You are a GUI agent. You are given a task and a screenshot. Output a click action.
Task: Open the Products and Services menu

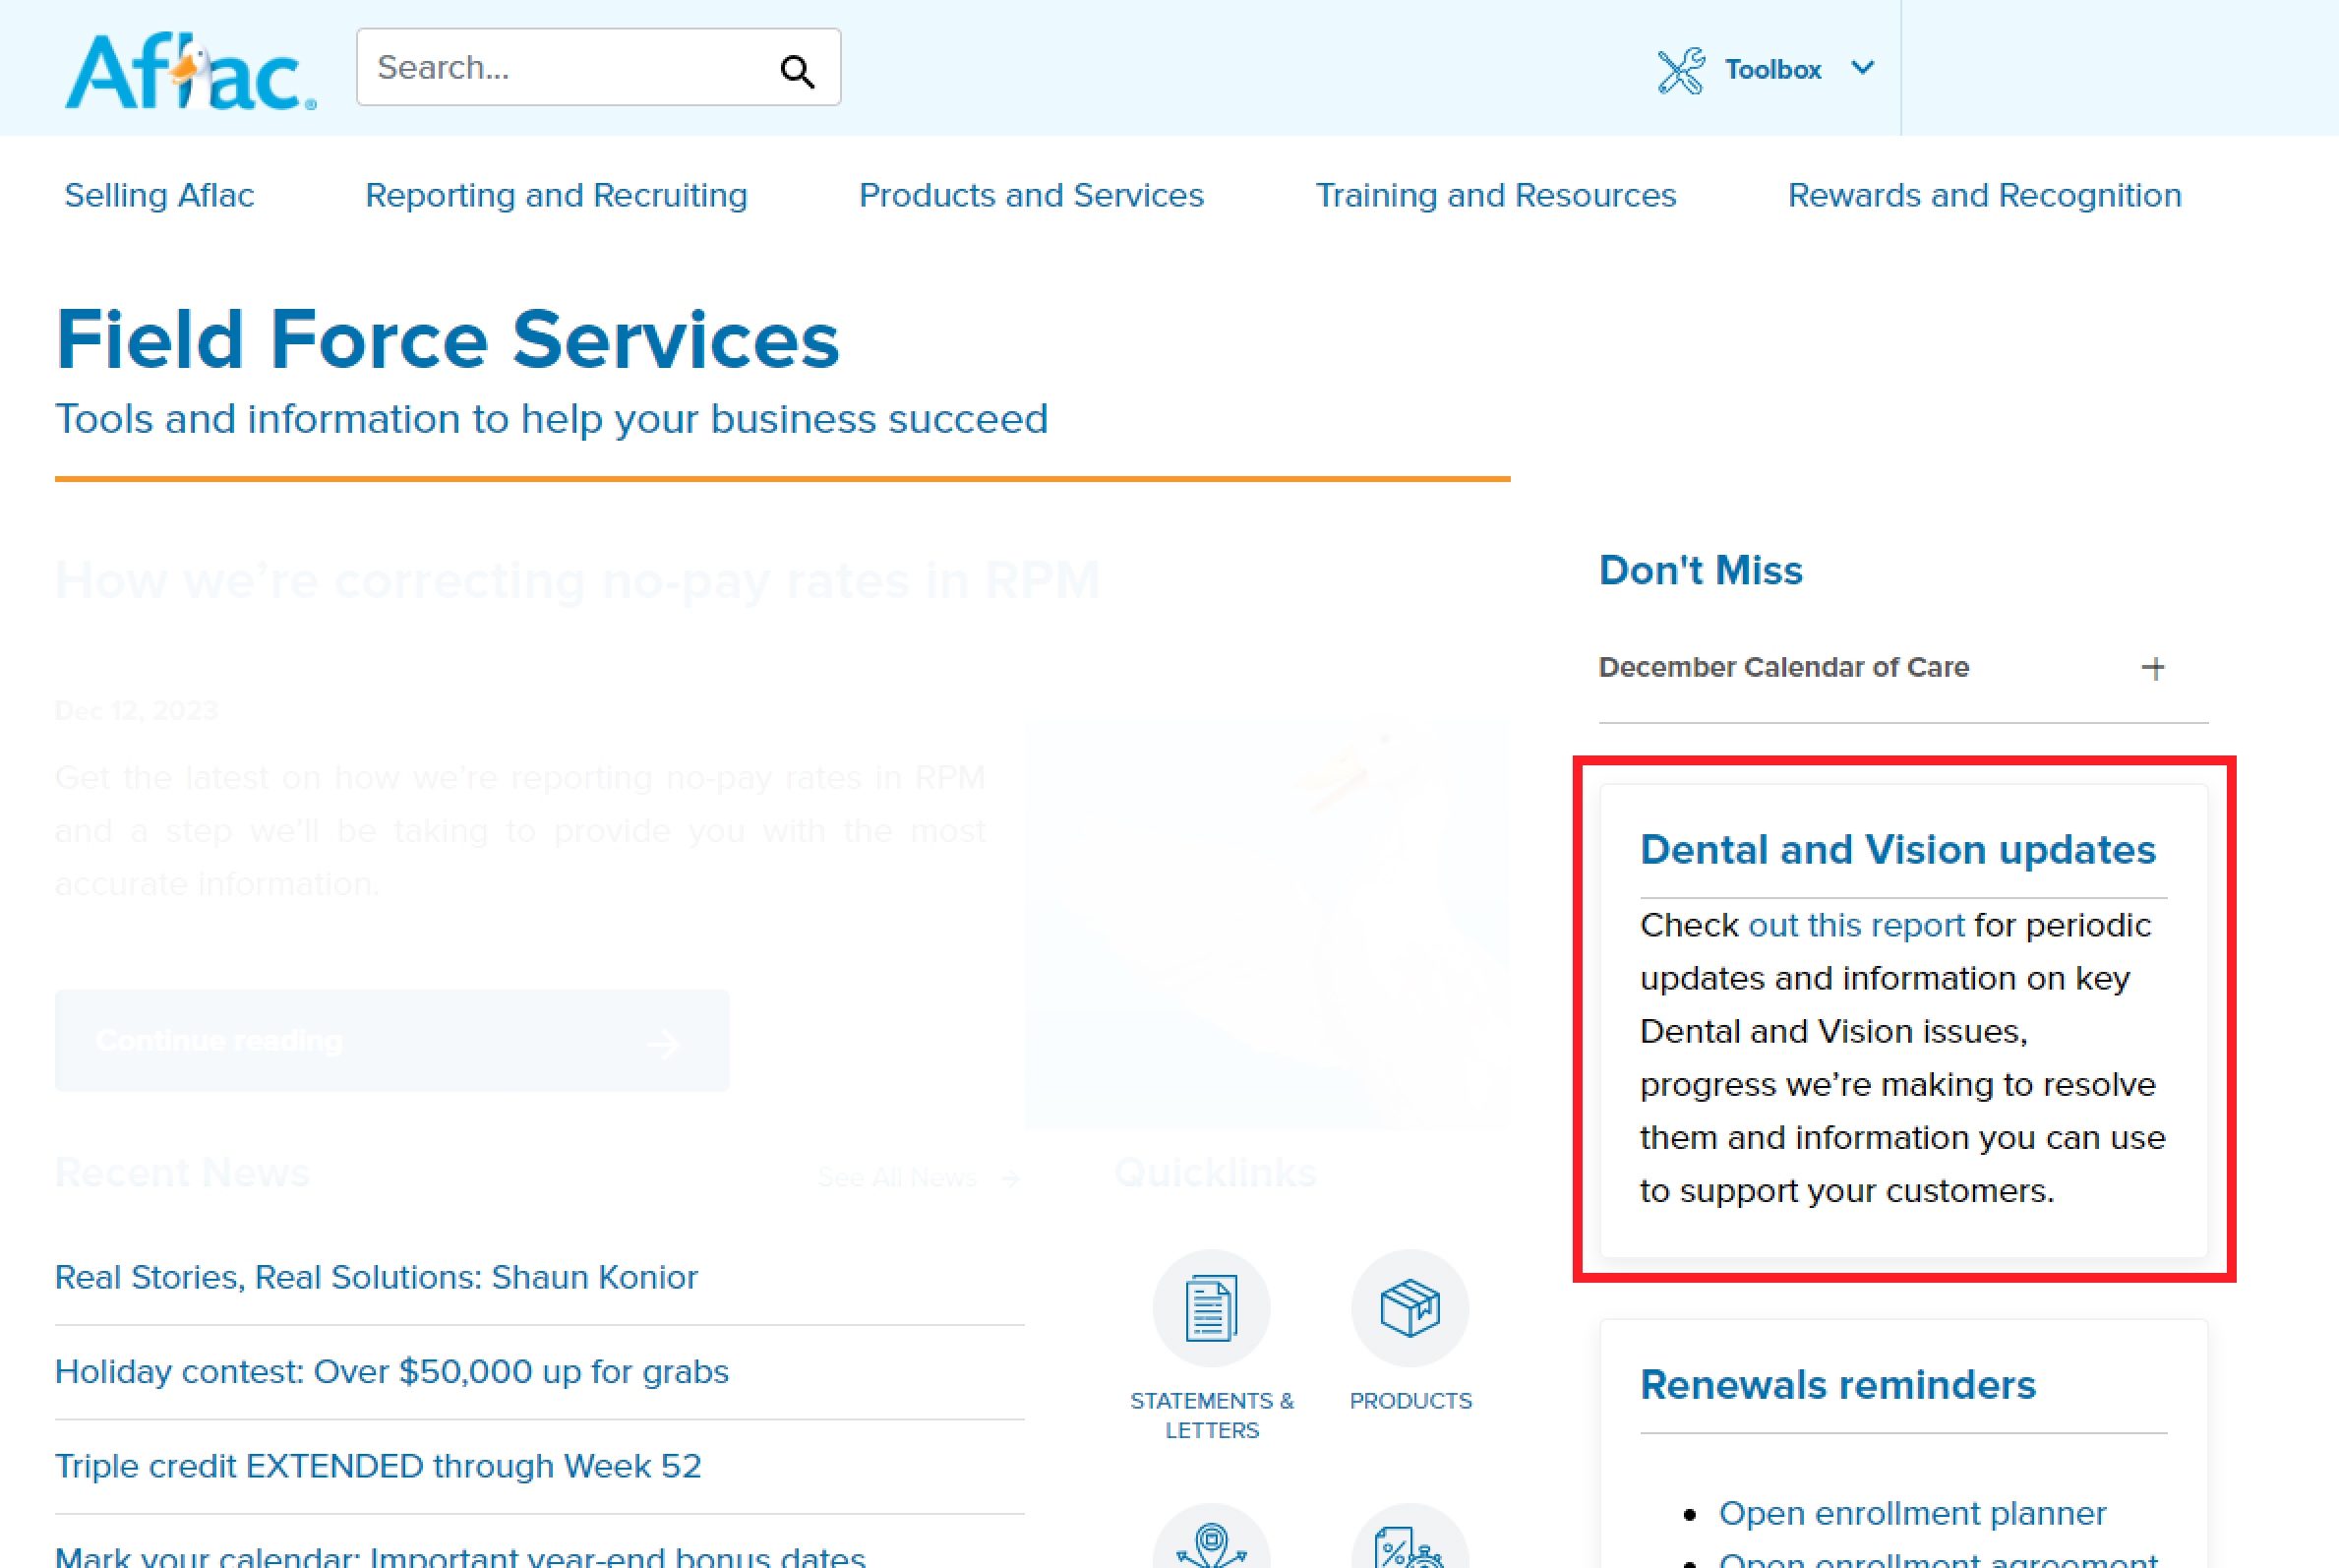(x=1031, y=195)
